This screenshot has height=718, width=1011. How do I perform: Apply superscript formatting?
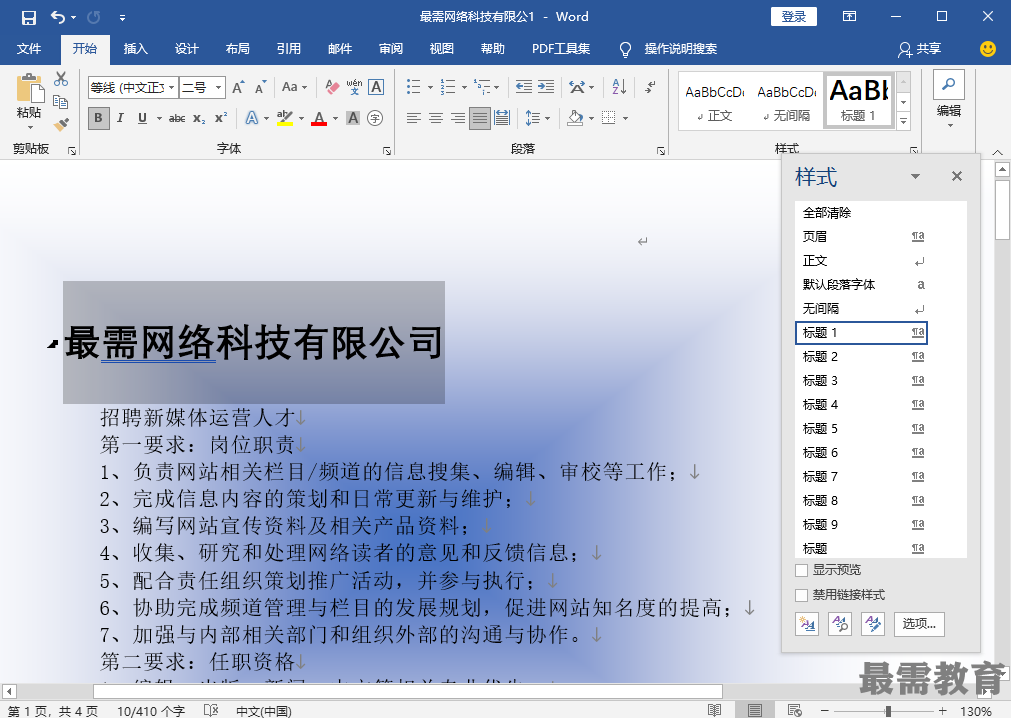(x=221, y=118)
